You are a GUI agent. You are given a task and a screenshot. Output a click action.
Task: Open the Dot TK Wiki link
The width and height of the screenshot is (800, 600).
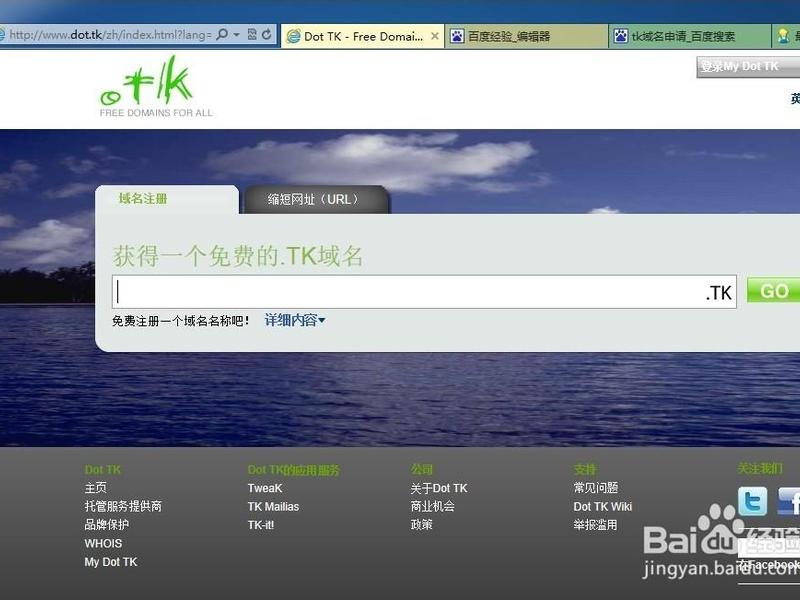click(603, 507)
